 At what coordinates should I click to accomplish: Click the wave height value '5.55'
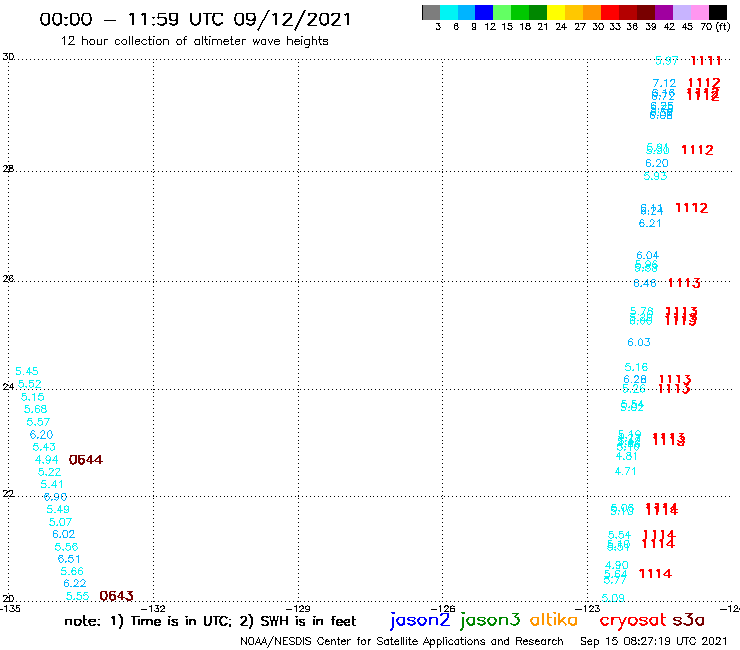(x=78, y=596)
